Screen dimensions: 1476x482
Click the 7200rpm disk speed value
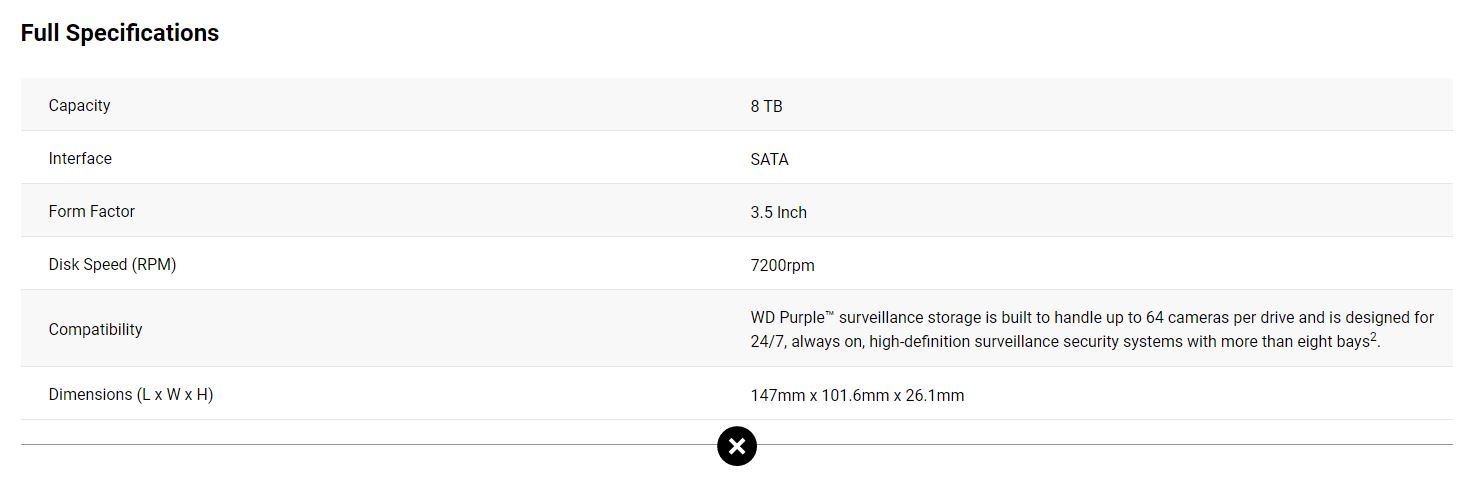(782, 265)
